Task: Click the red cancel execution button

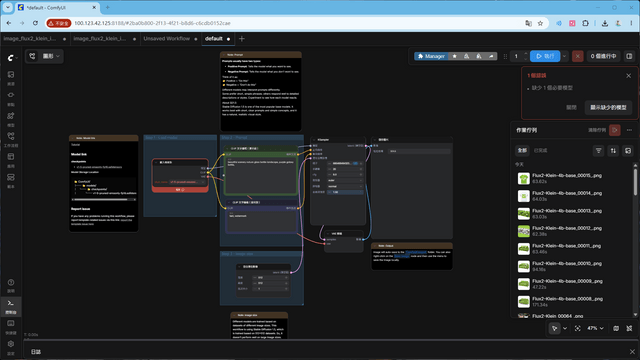Action: point(577,56)
